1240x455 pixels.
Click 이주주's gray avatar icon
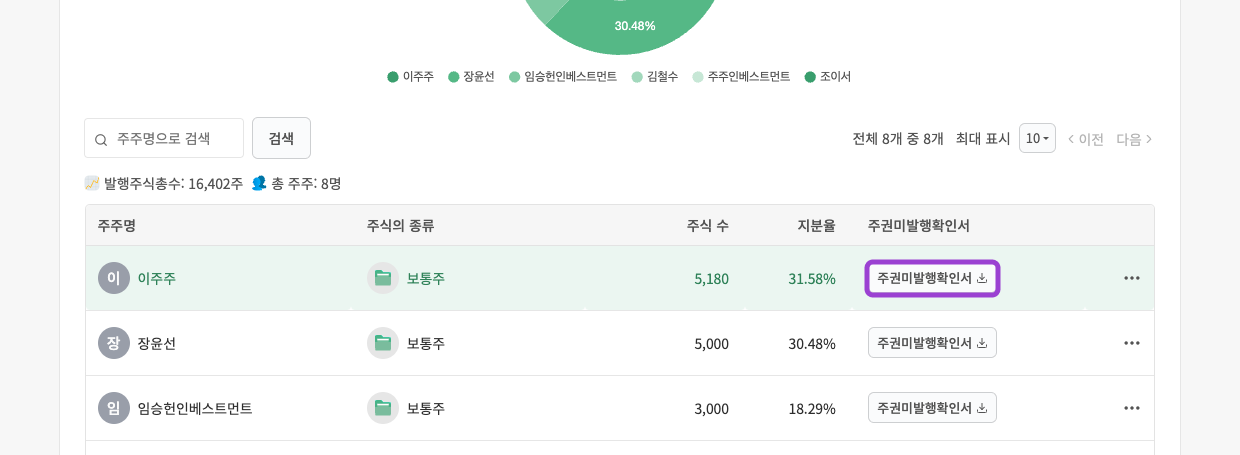pyautogui.click(x=114, y=278)
